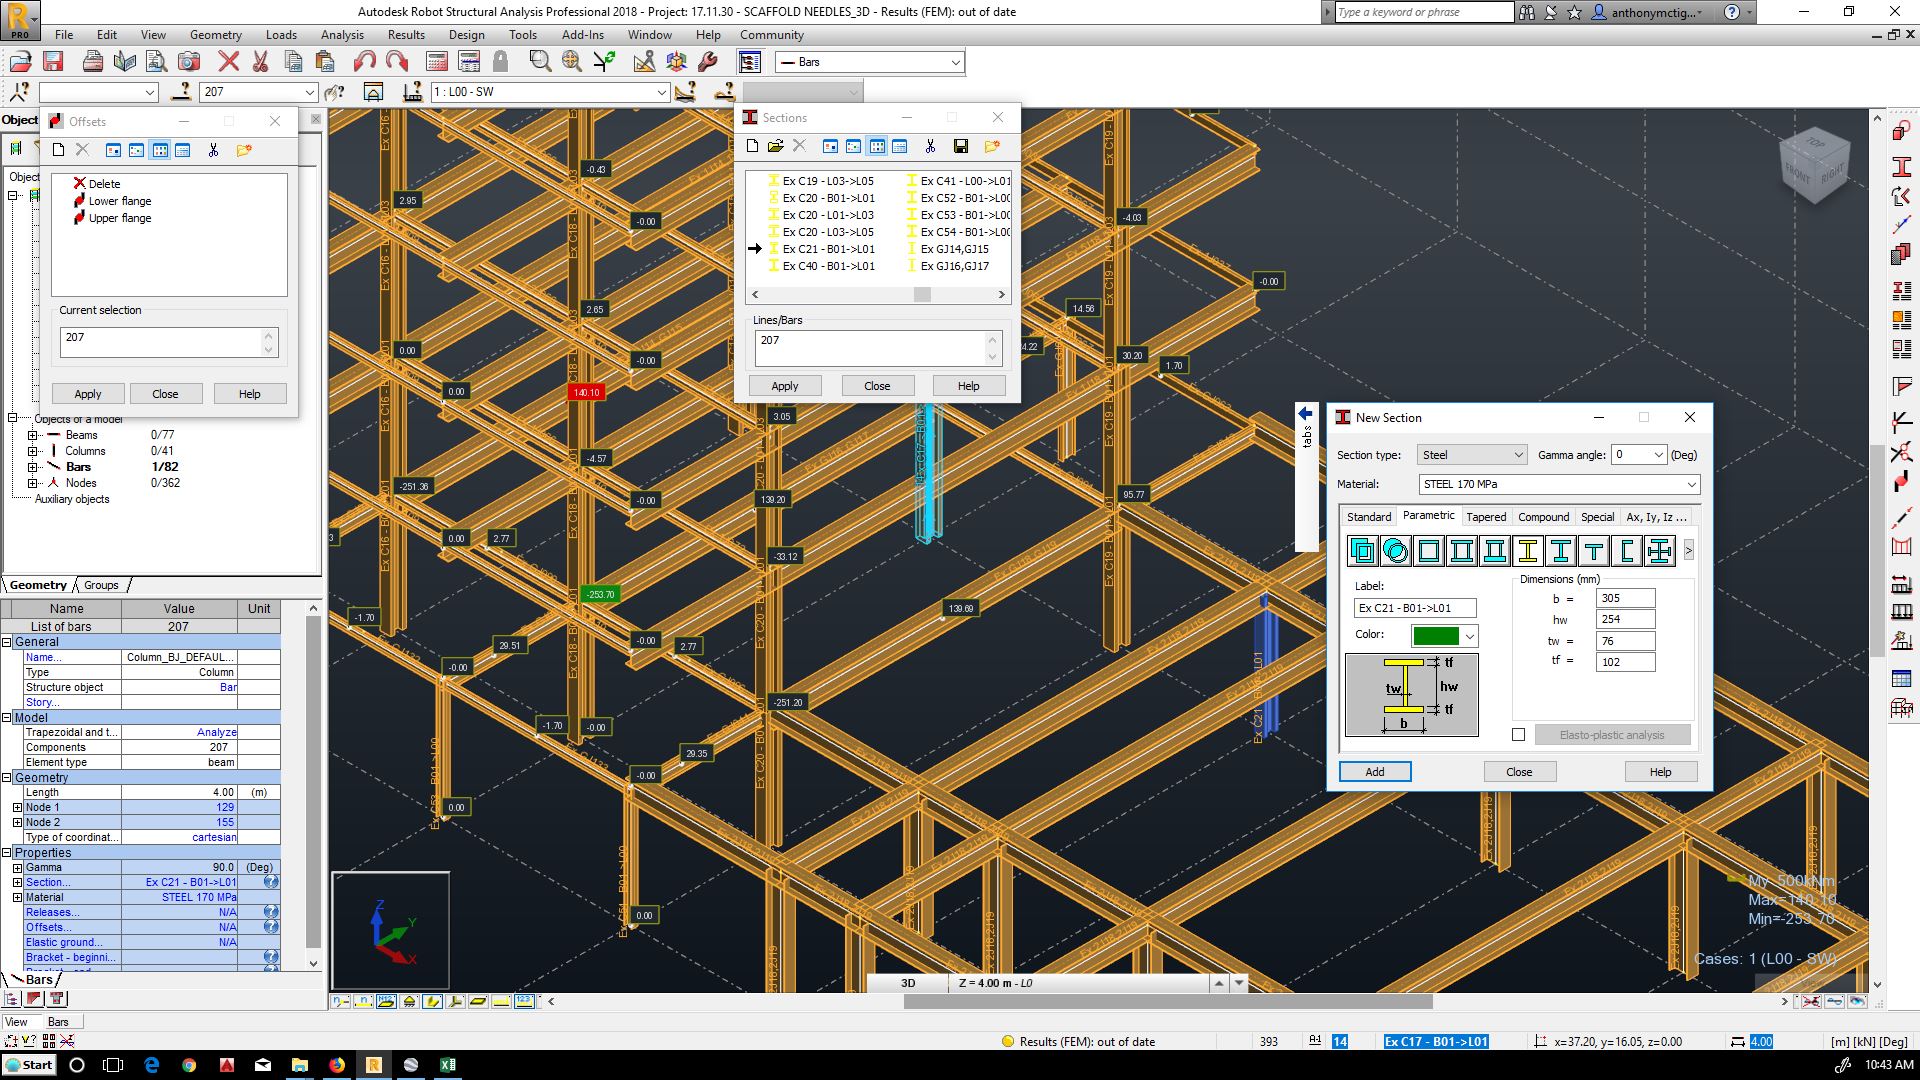1920x1080 pixels.
Task: Click Apply in the Offsets dialog
Action: 87,393
